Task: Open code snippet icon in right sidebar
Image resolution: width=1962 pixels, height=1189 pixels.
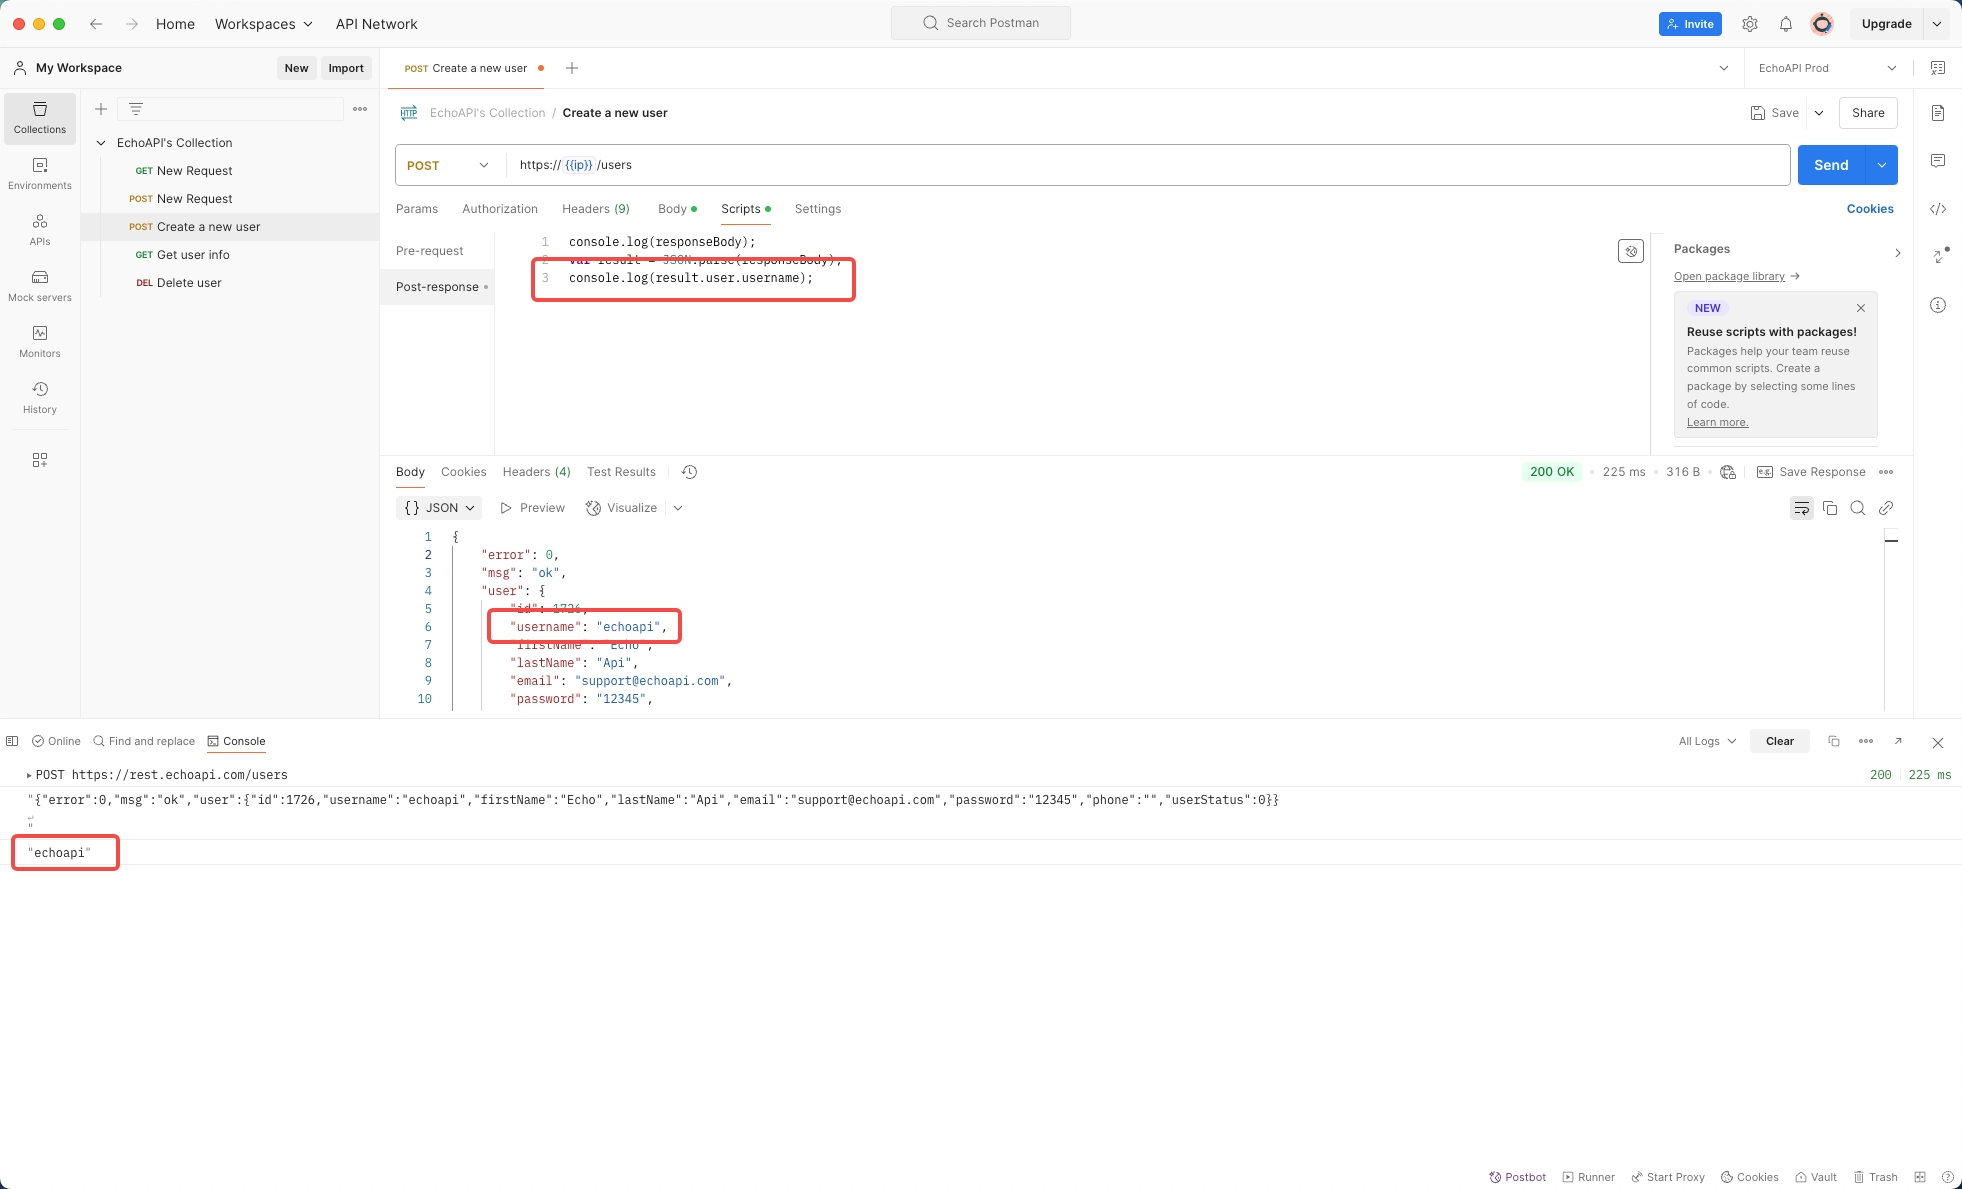Action: [1938, 209]
